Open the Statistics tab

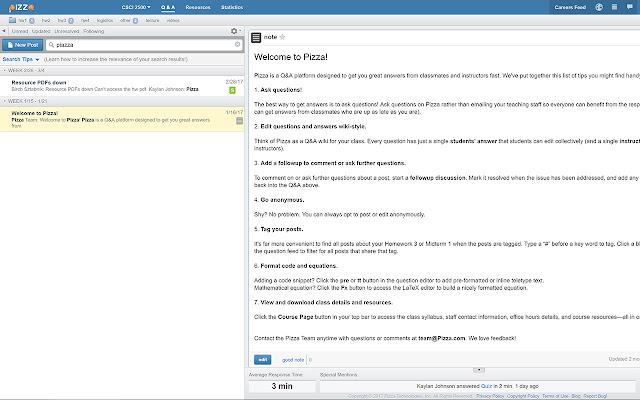click(x=232, y=7)
